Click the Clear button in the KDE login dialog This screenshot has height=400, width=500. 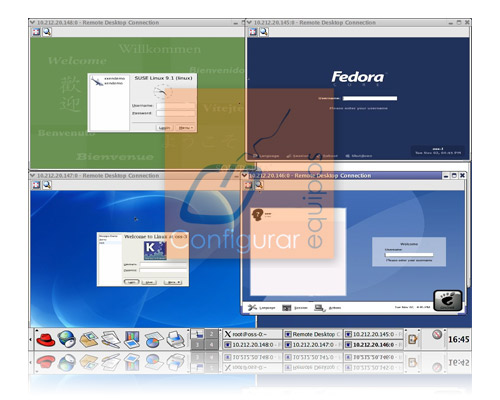tap(149, 282)
